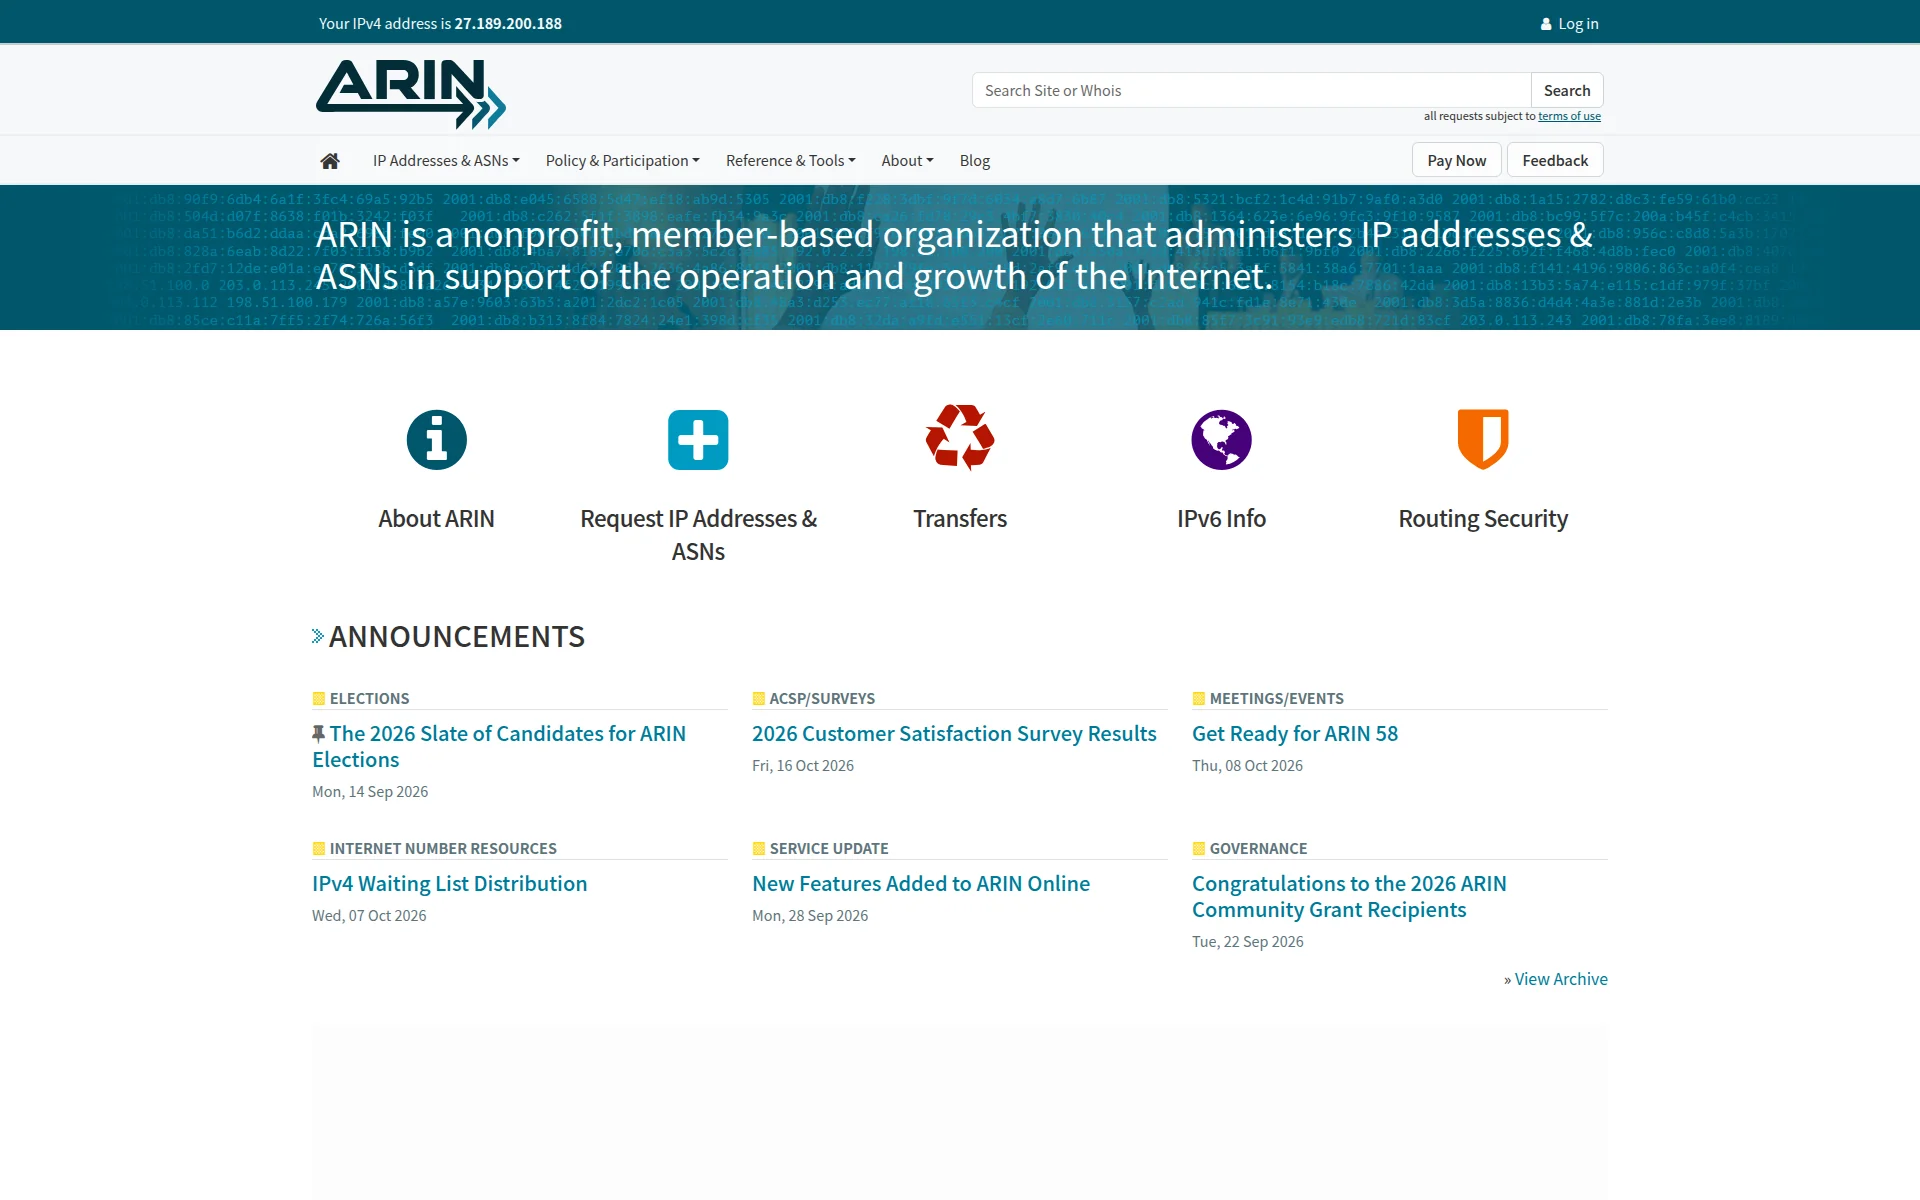Click the ELECTIONS category label
1920x1200 pixels.
point(369,698)
